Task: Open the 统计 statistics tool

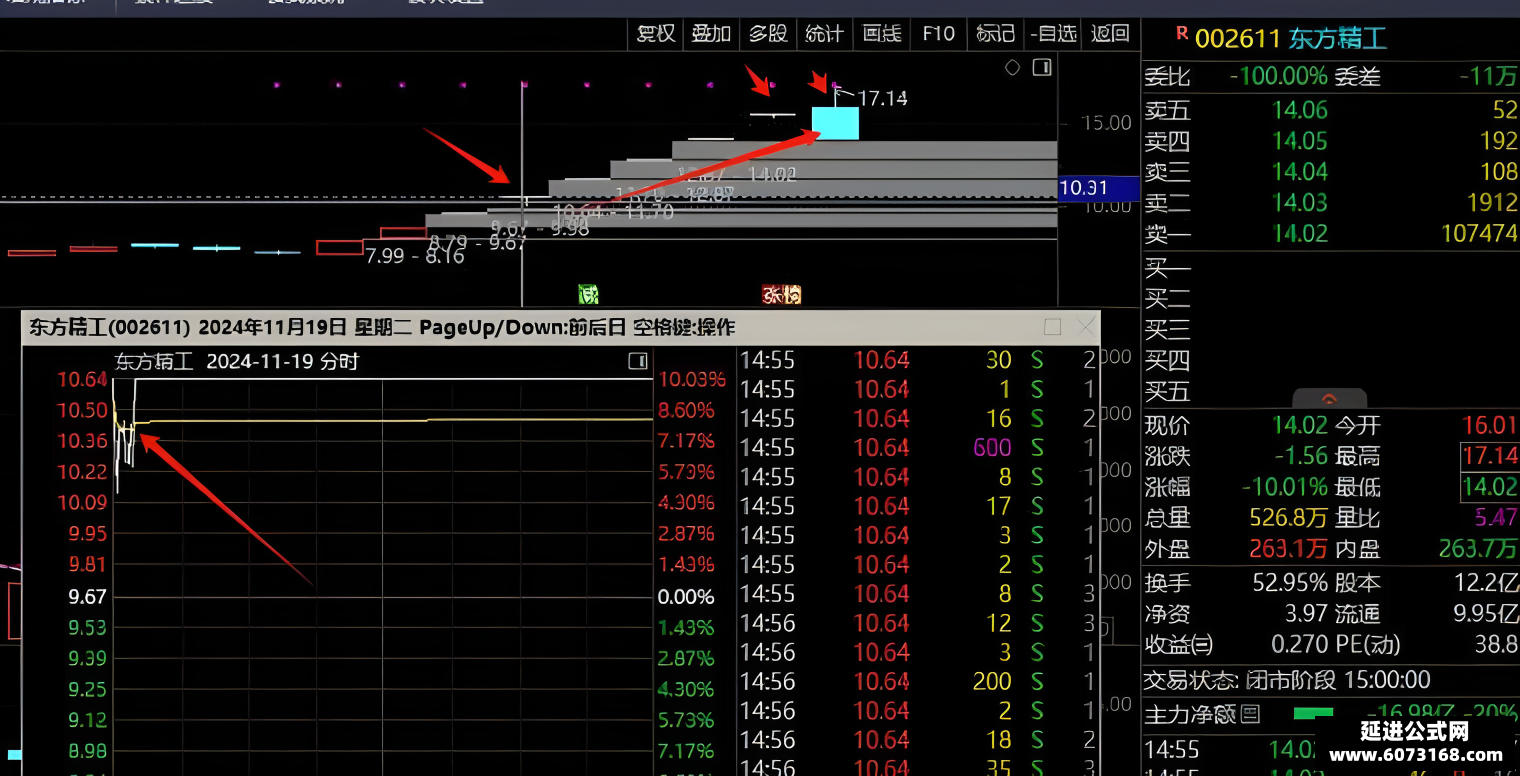Action: pyautogui.click(x=824, y=34)
